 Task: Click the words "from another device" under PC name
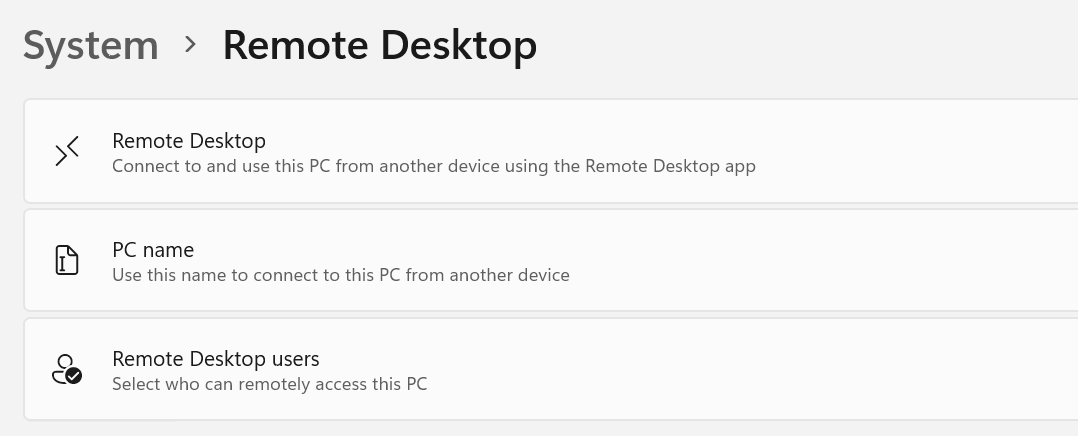click(x=487, y=275)
